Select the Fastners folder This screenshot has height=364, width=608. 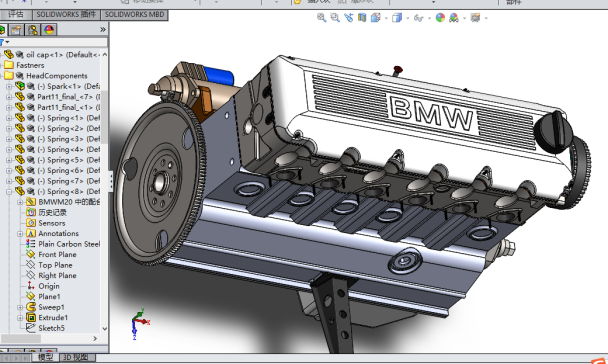(x=30, y=65)
